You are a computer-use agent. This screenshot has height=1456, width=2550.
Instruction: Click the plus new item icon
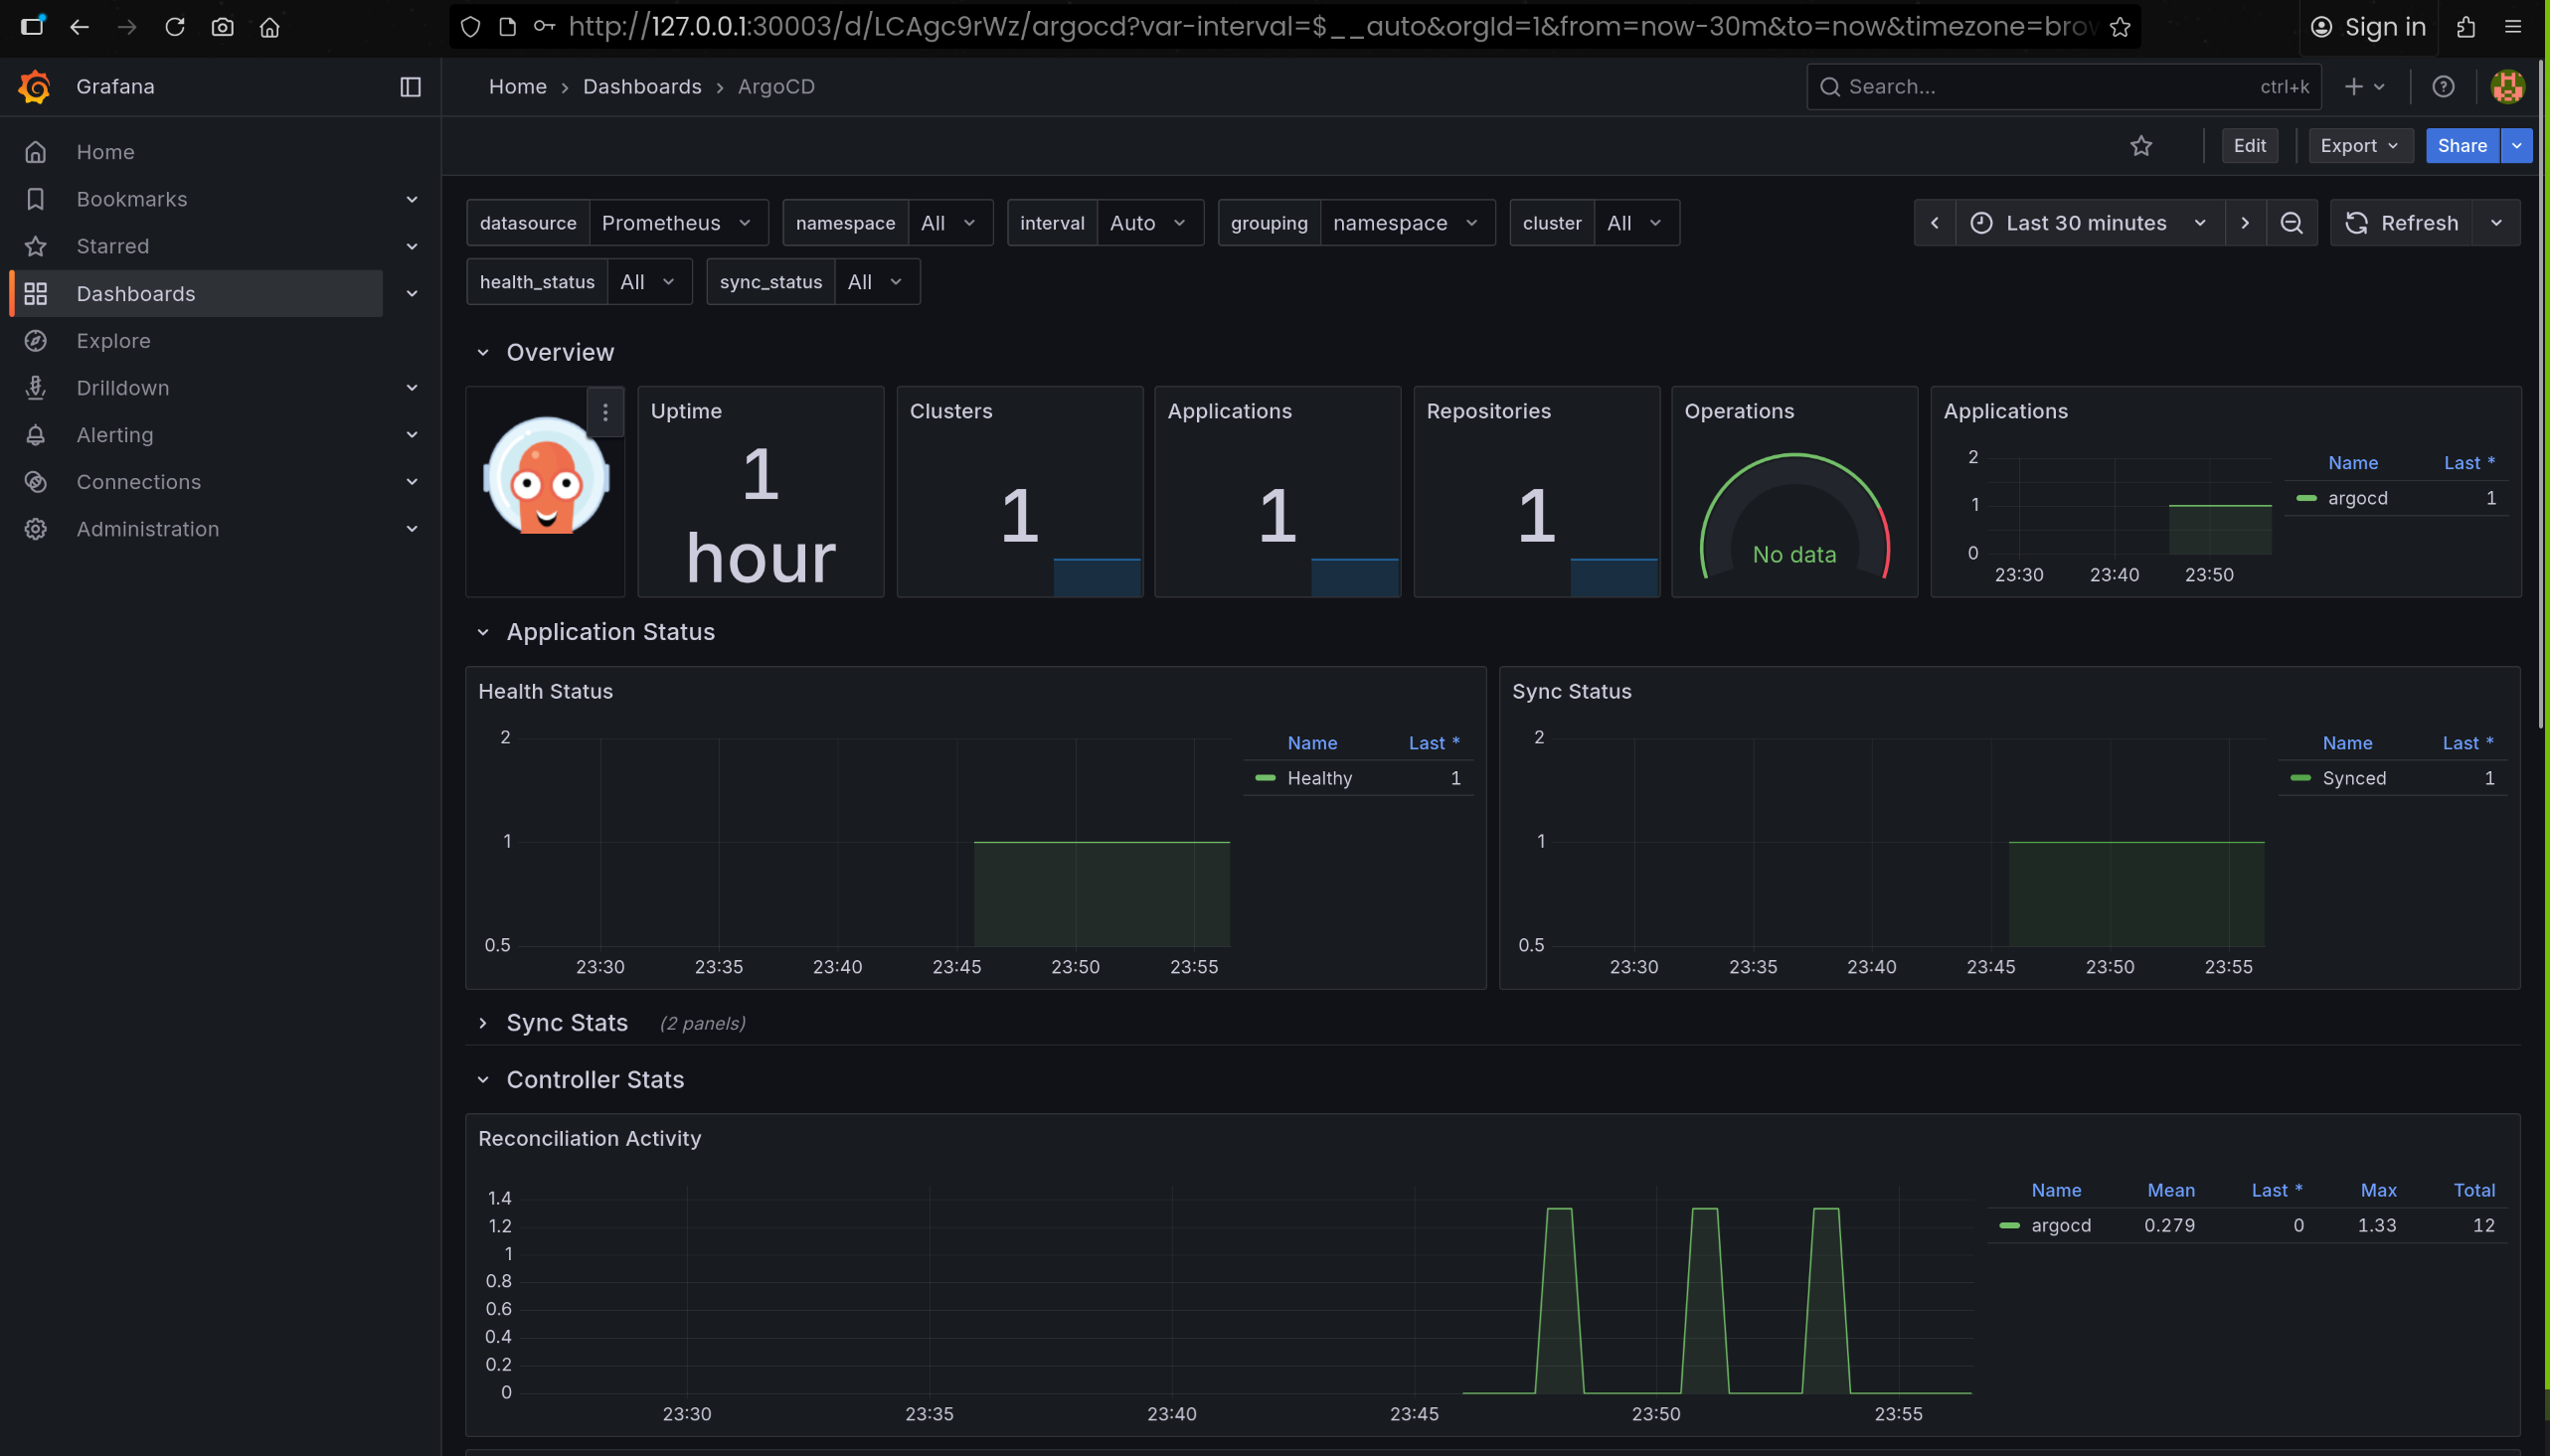tap(2354, 87)
